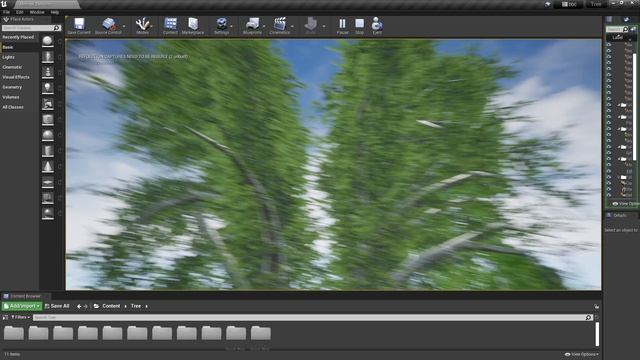Toggle the sources panel icon beside Filters
640x360 pixels.
(x=5, y=317)
